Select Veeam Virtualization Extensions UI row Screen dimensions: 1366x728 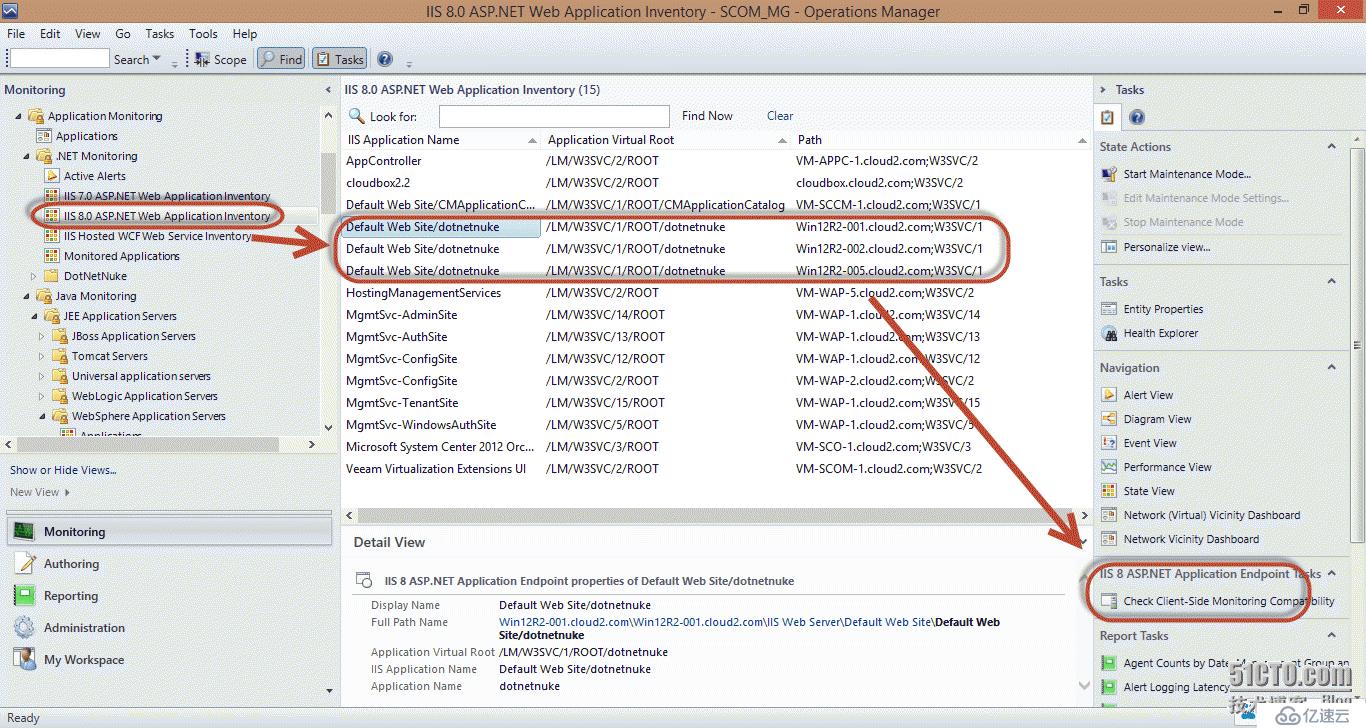tap(715, 469)
